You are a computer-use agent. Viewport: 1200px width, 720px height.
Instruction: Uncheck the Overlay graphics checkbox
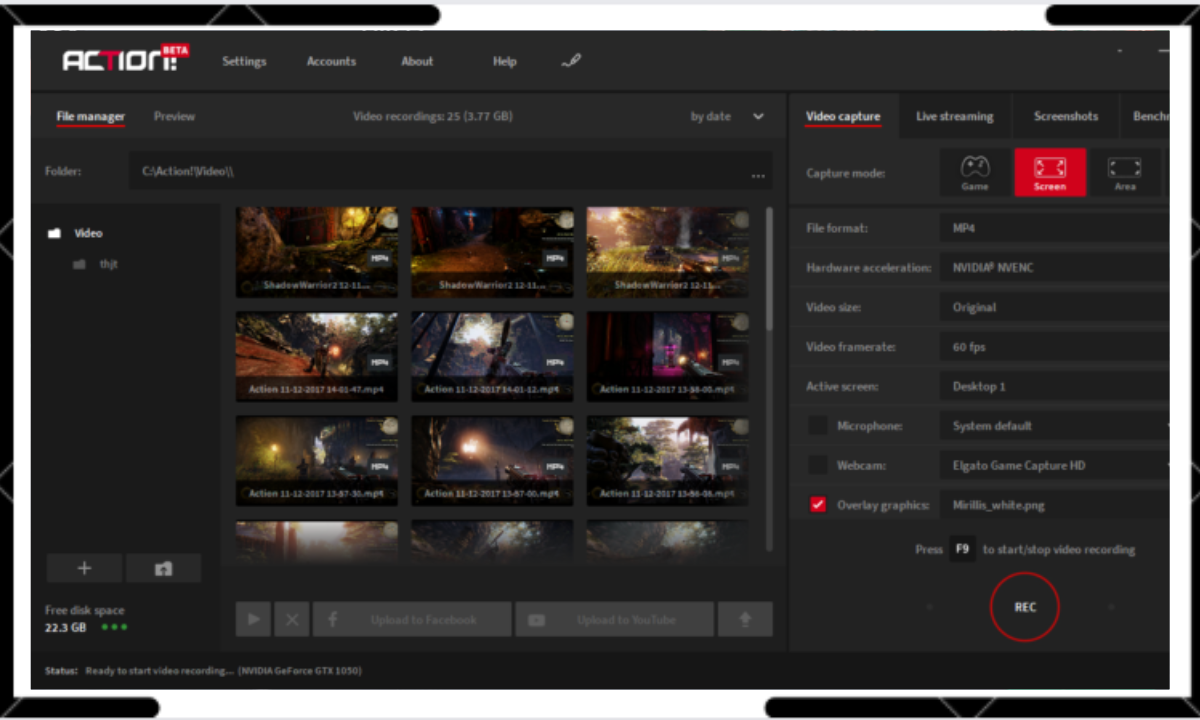(x=818, y=505)
